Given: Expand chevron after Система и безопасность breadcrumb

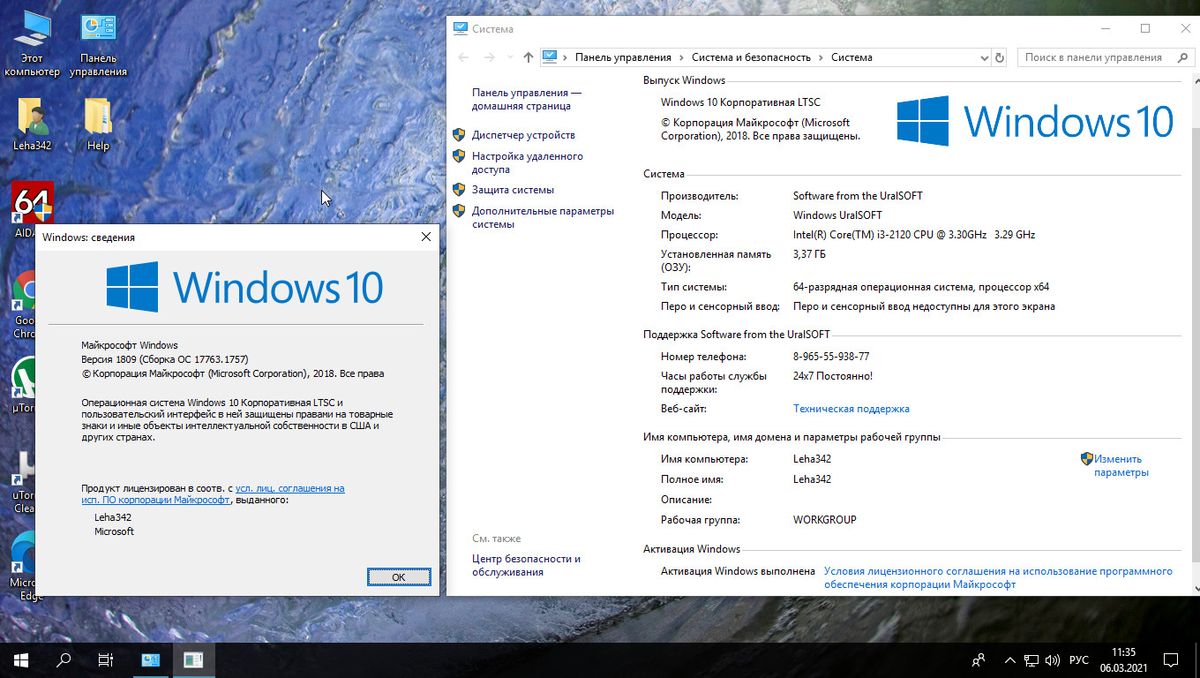Looking at the screenshot, I should [821, 58].
